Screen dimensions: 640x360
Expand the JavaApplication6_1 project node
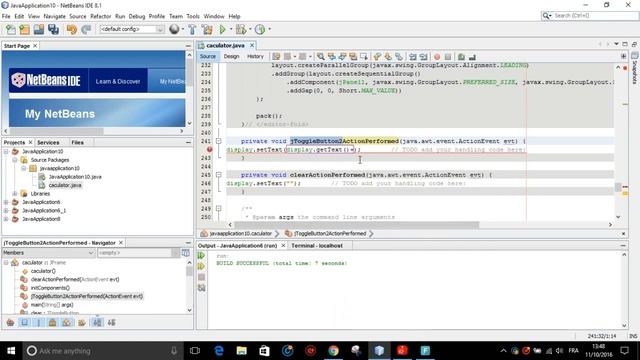point(6,211)
